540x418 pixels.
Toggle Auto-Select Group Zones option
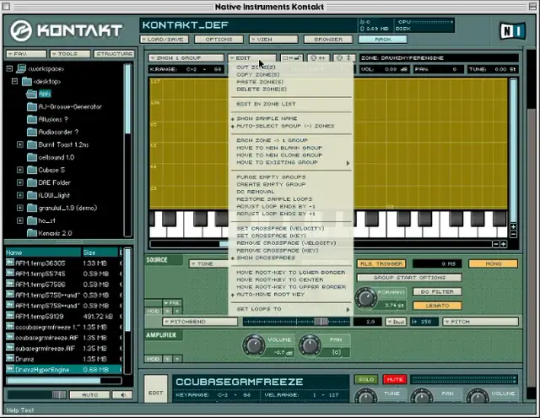285,126
